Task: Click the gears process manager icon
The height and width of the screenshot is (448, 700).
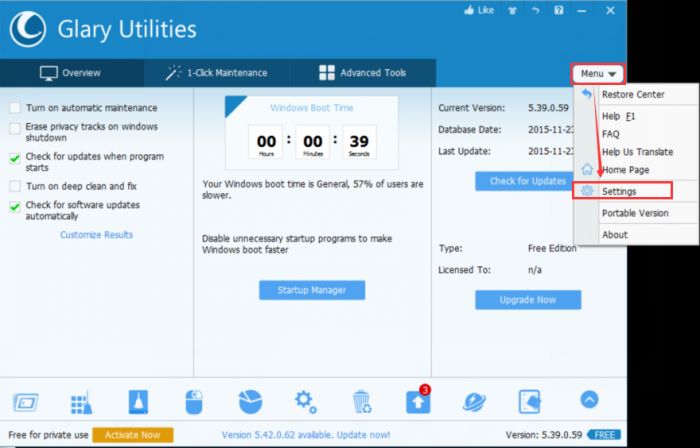Action: coord(305,402)
